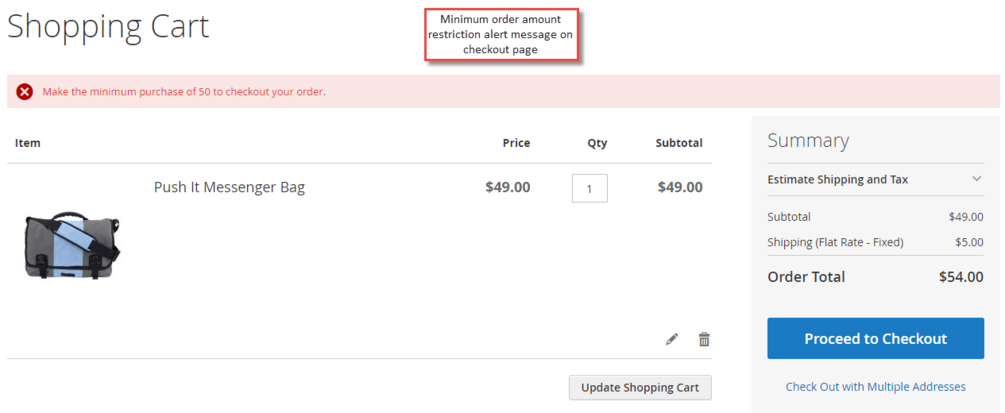
Task: Click the Shipping Flat Rate line
Action: click(x=835, y=242)
